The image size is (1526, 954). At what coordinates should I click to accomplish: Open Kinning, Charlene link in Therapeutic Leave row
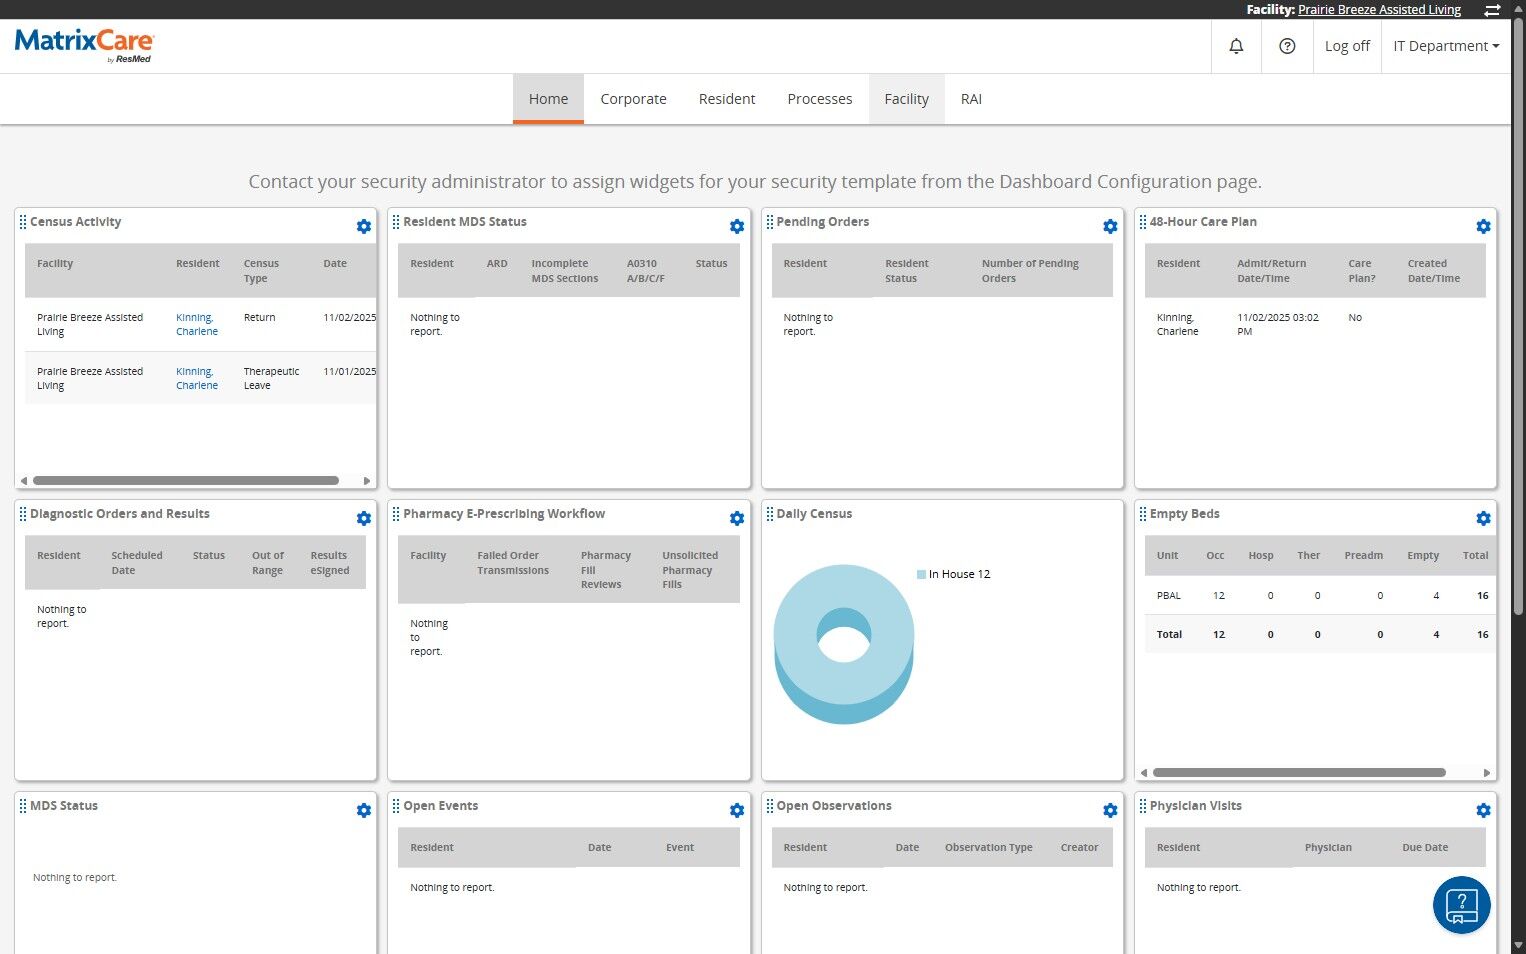click(x=197, y=378)
